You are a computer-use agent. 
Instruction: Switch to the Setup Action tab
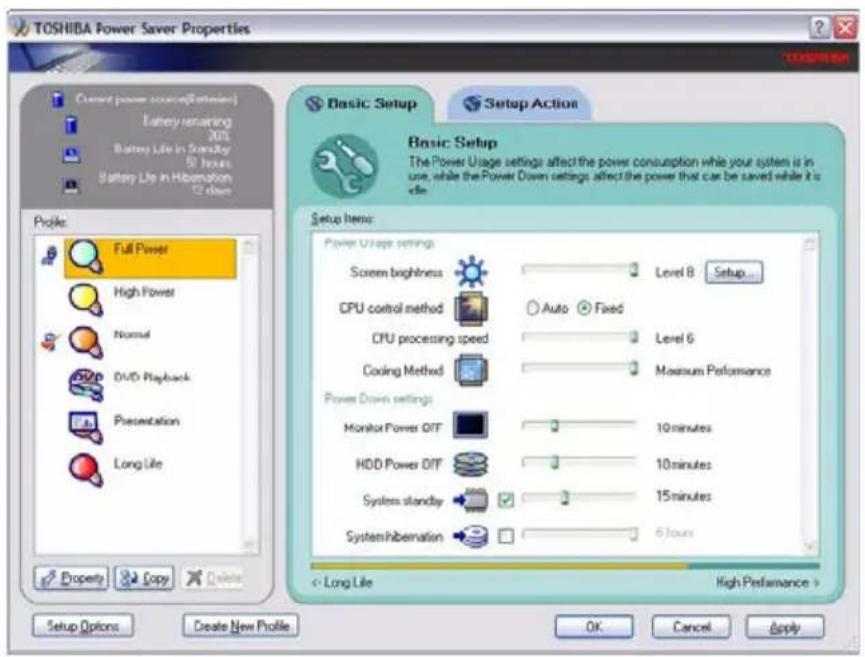[520, 104]
